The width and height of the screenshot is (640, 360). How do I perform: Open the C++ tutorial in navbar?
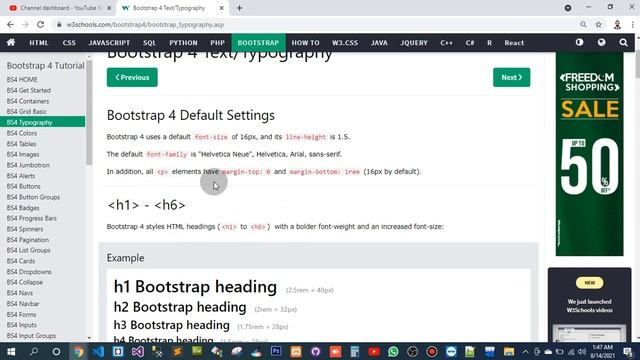(x=447, y=42)
